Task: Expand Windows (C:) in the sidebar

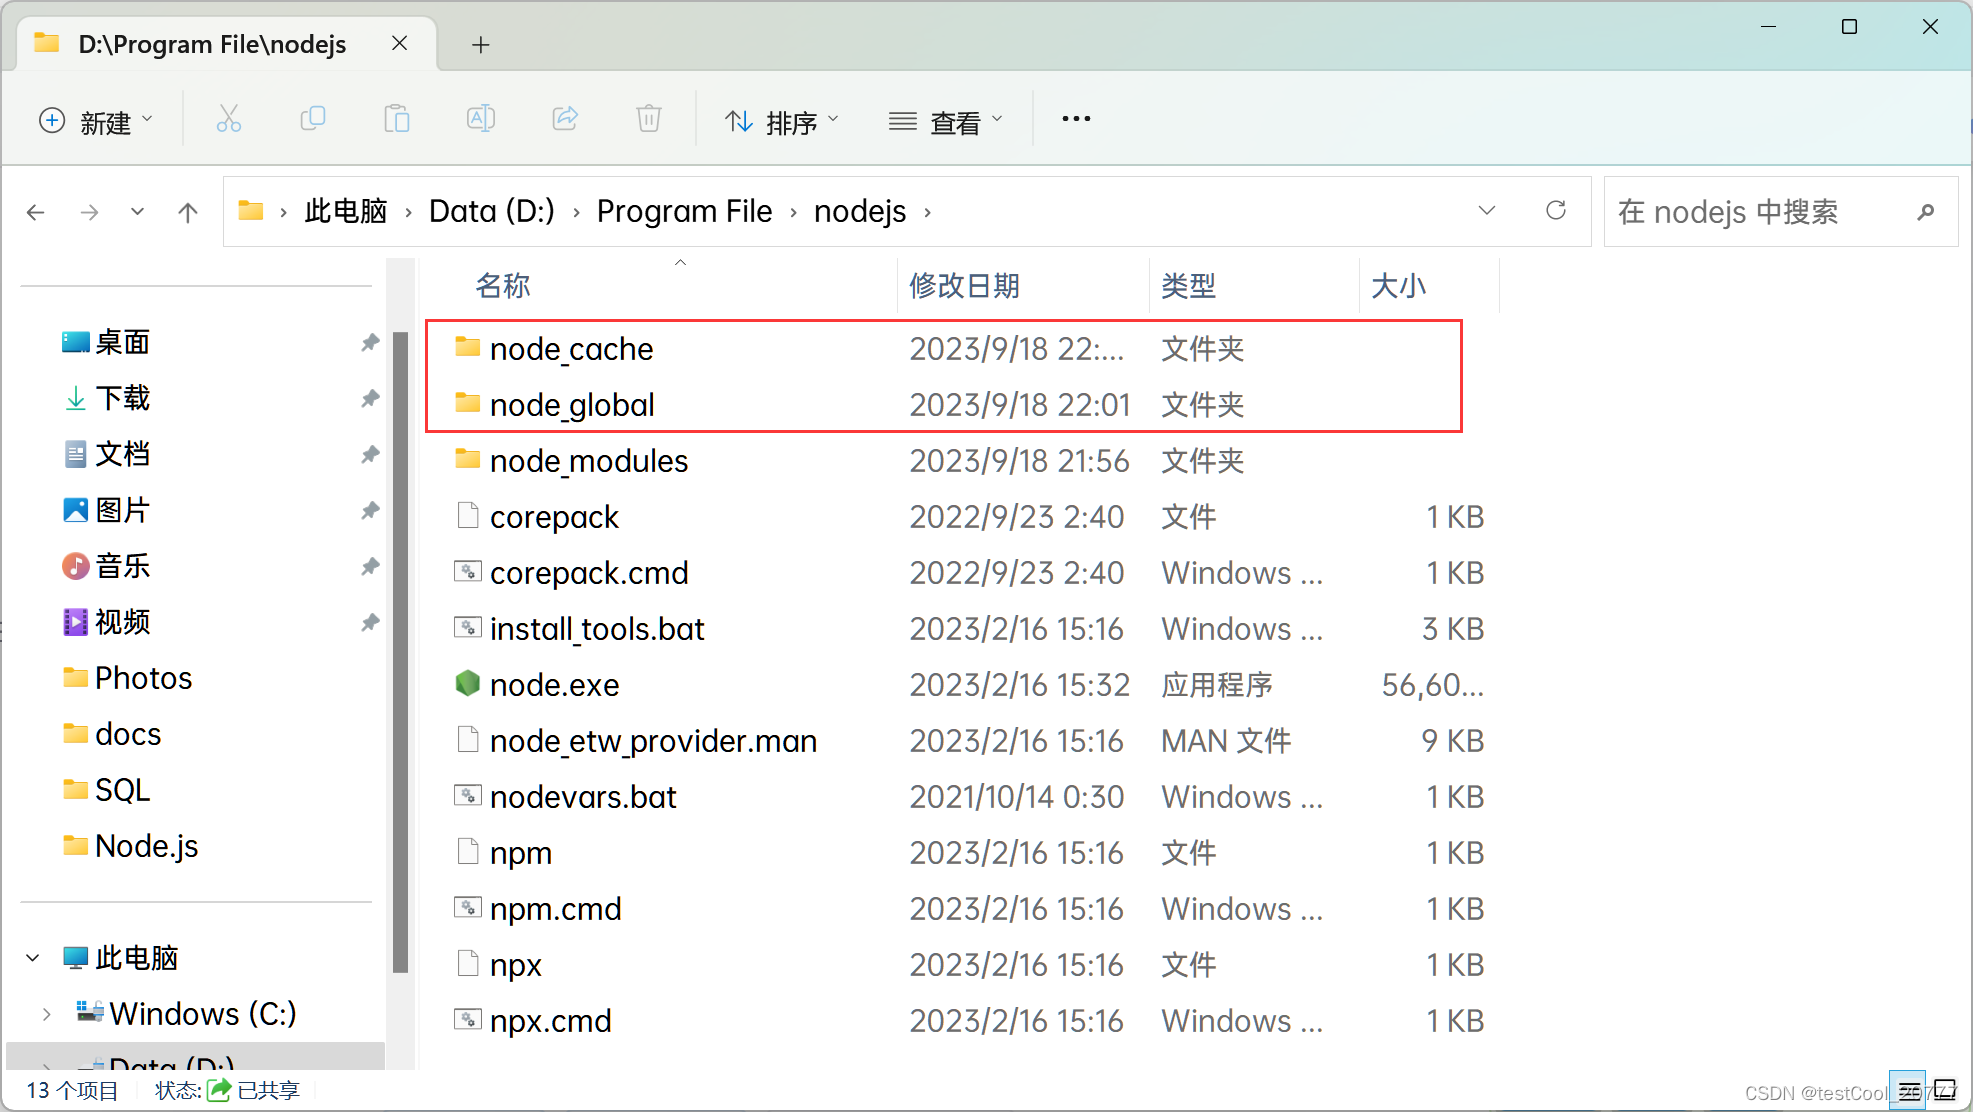Action: (46, 1013)
